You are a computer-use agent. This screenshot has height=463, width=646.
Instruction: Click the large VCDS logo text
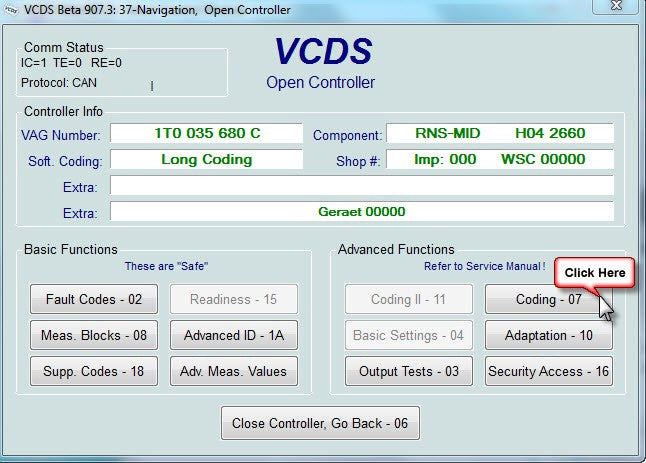click(323, 51)
